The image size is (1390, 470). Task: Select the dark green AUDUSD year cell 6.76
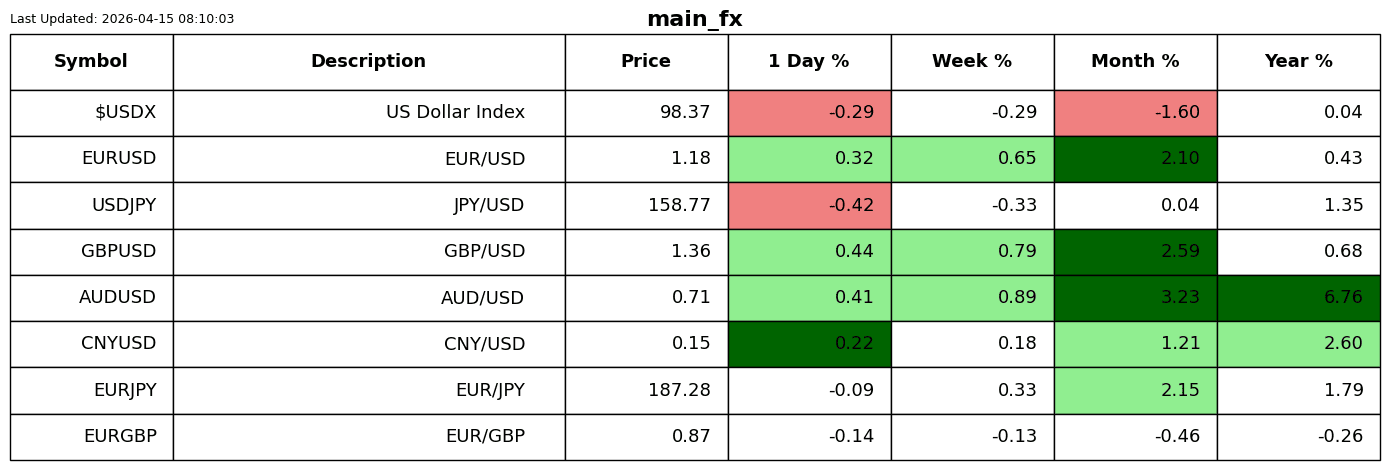pyautogui.click(x=1298, y=298)
